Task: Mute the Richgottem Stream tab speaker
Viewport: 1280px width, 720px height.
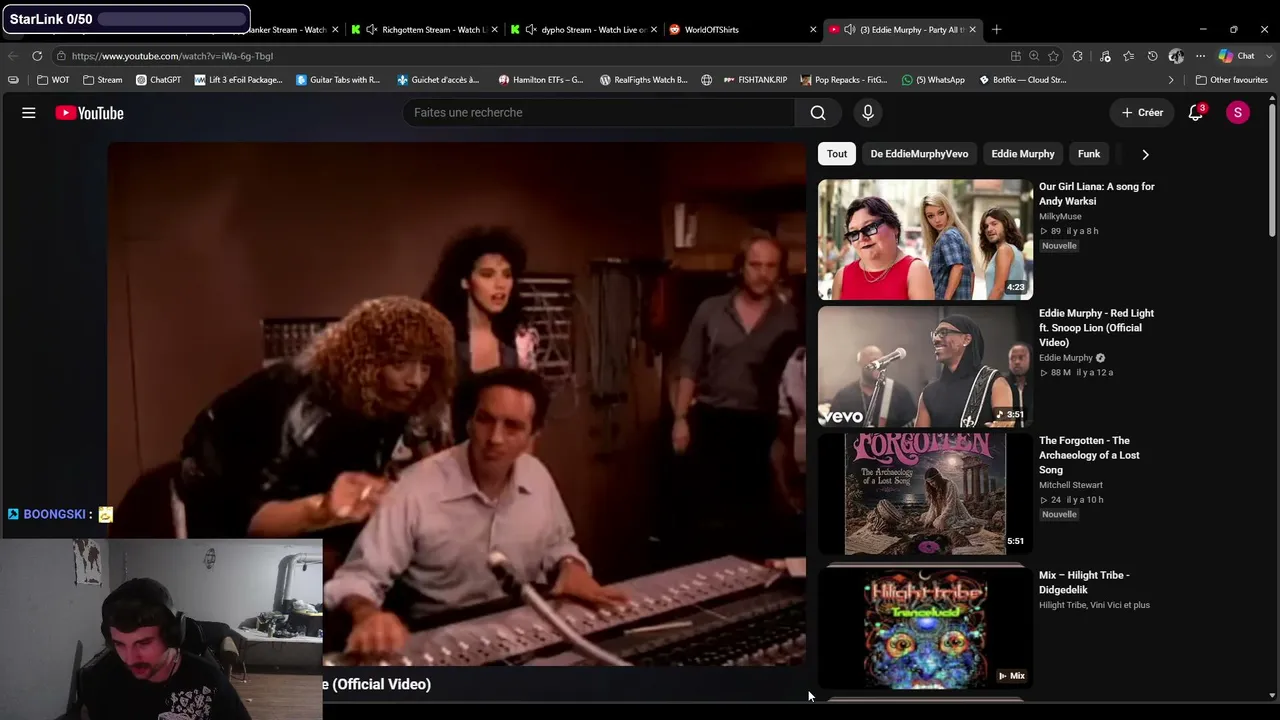Action: [x=372, y=30]
